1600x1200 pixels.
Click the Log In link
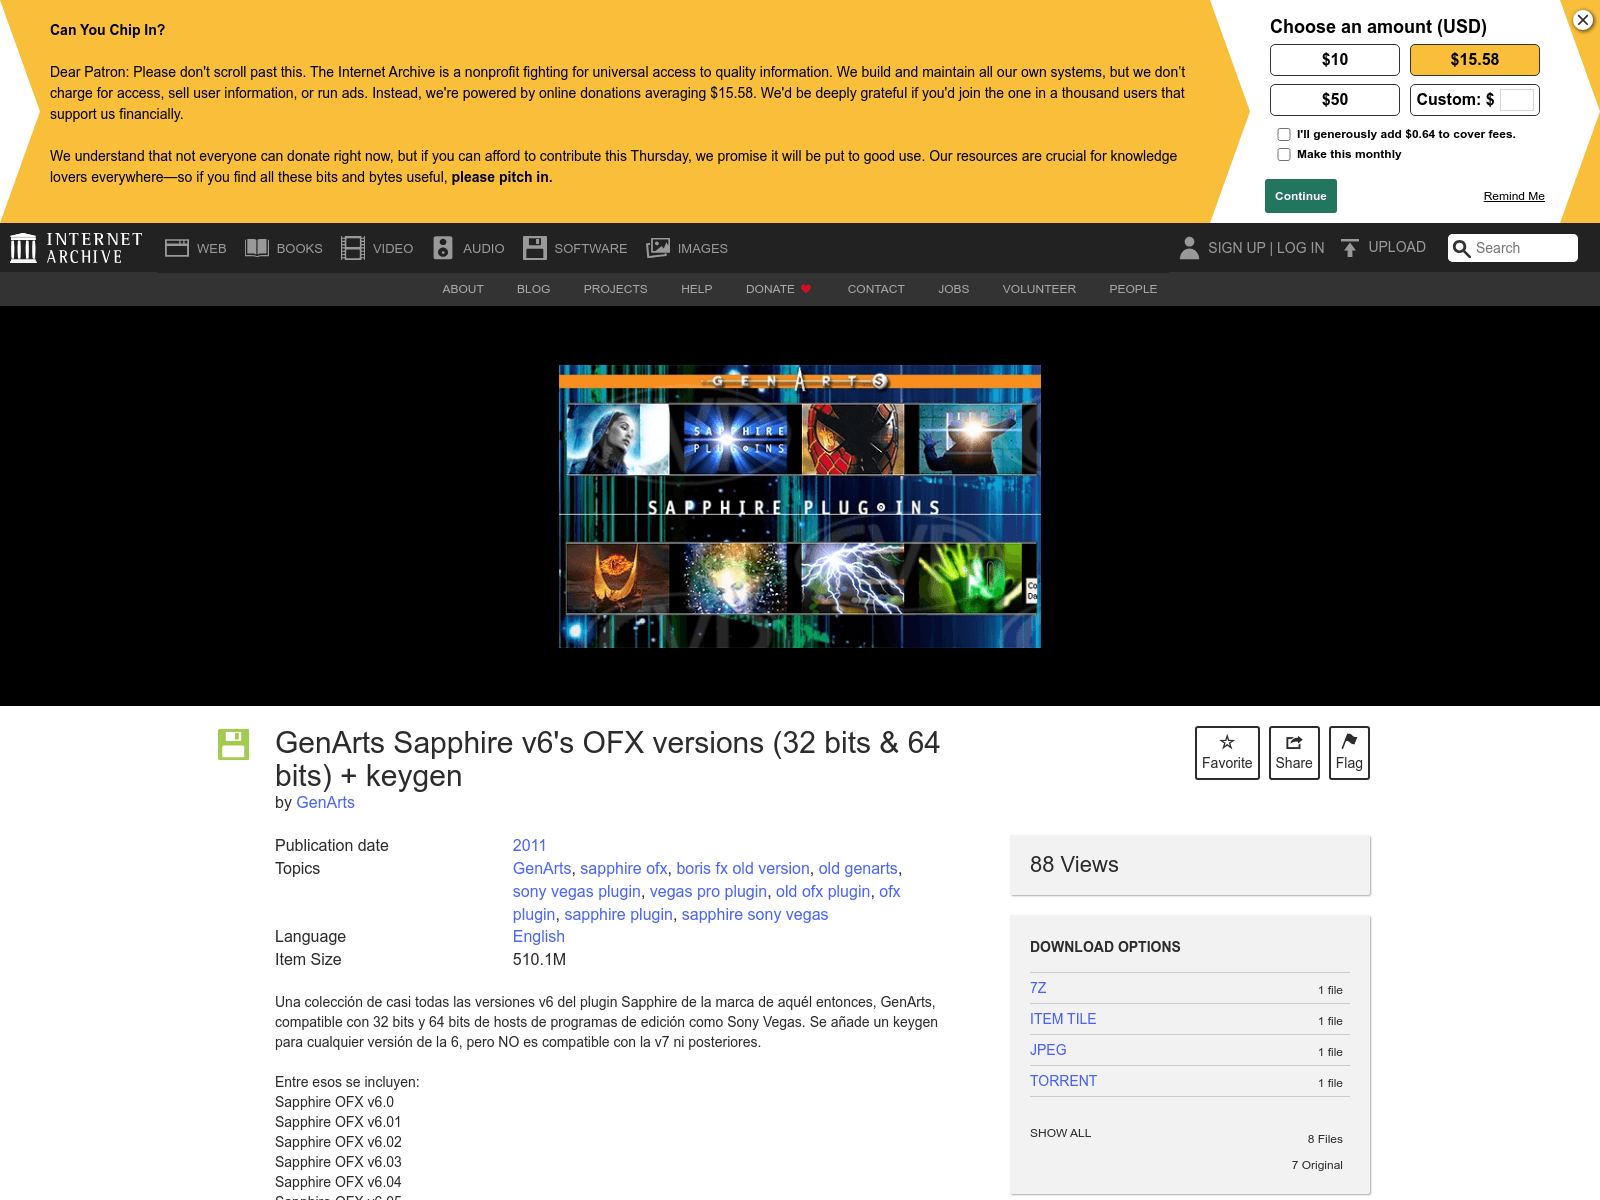[1300, 248]
